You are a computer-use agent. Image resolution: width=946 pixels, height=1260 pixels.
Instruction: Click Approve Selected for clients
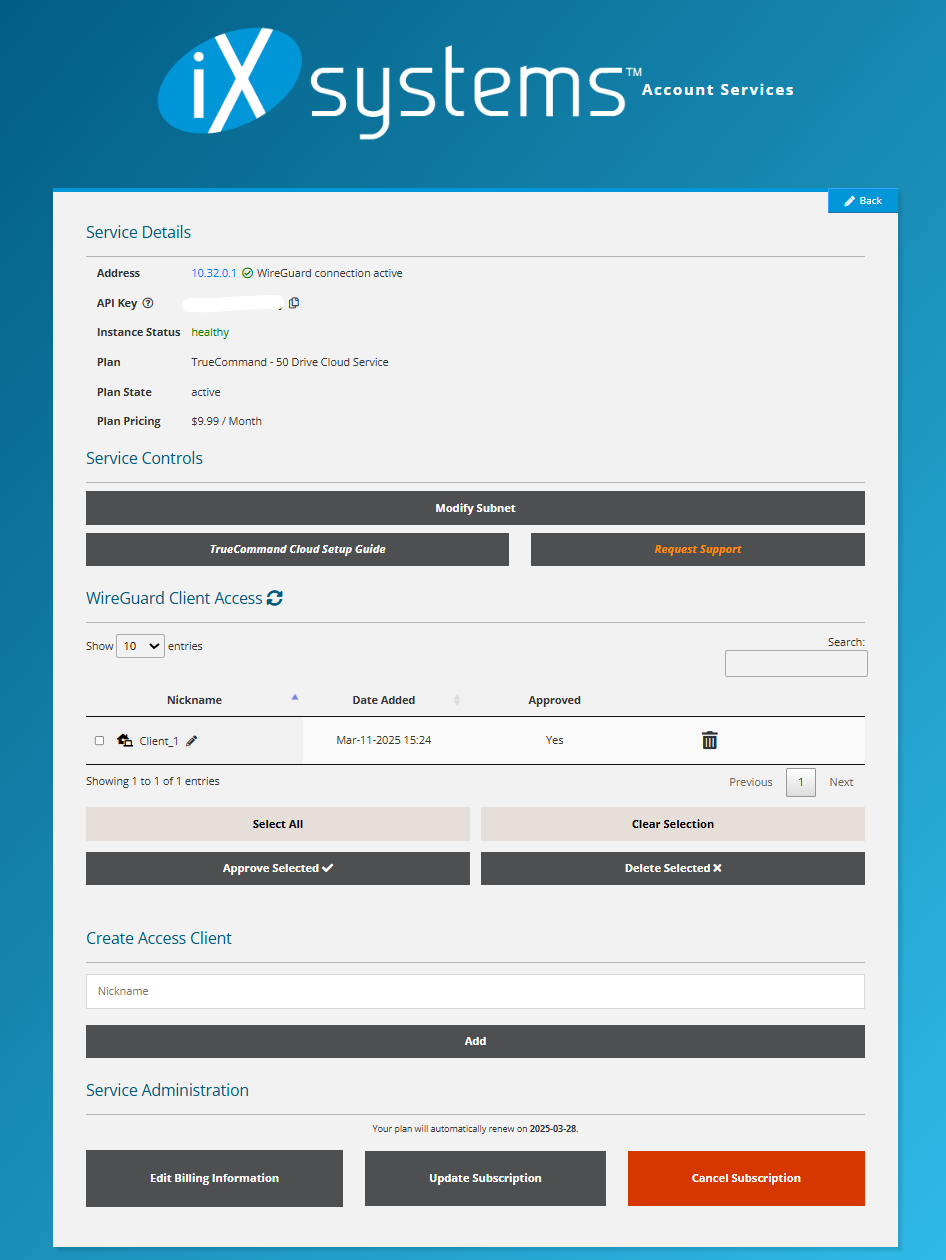pyautogui.click(x=277, y=868)
